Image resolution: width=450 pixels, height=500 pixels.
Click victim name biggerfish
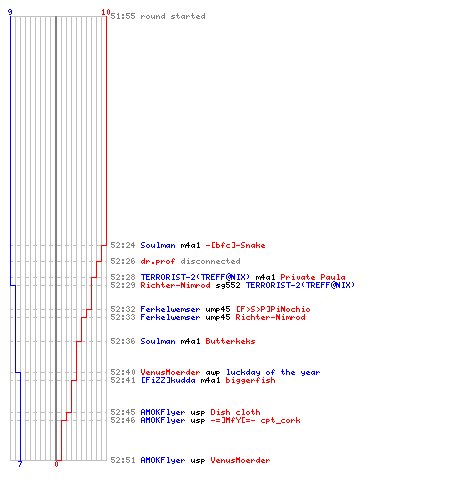tap(250, 380)
